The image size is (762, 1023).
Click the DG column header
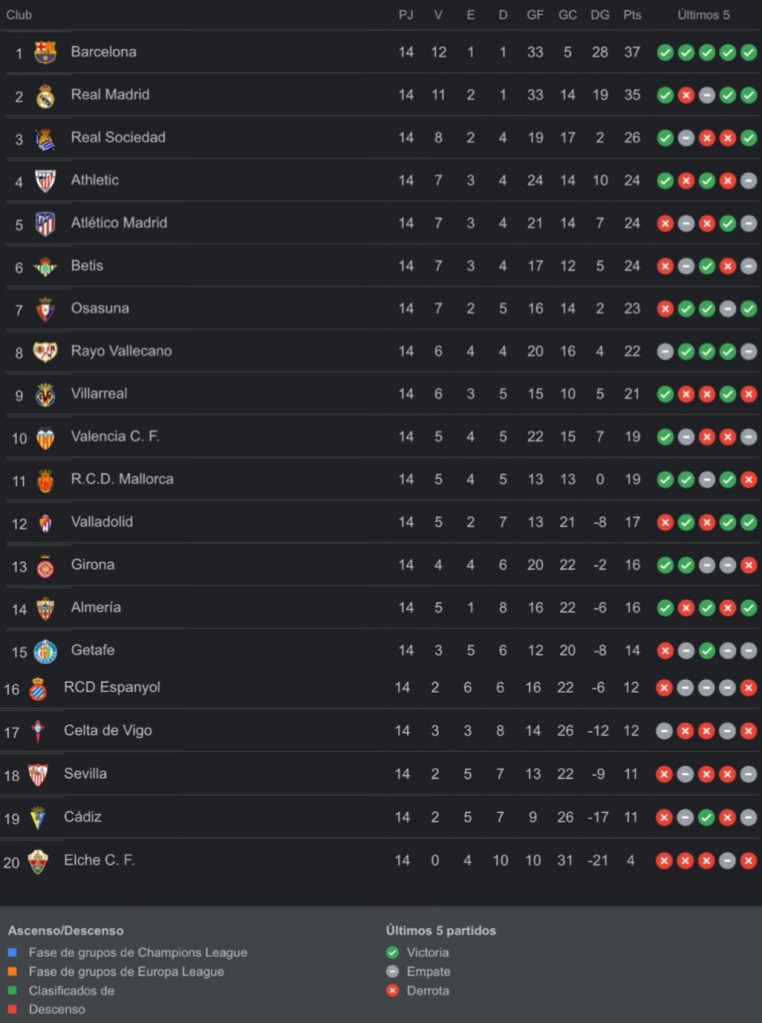[x=600, y=15]
